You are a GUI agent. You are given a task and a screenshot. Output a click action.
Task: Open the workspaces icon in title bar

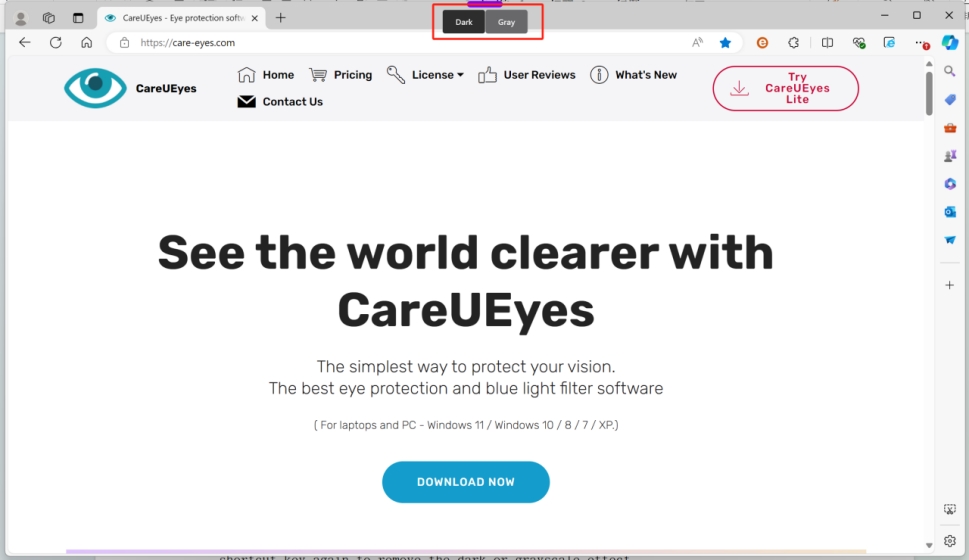pyautogui.click(x=49, y=18)
